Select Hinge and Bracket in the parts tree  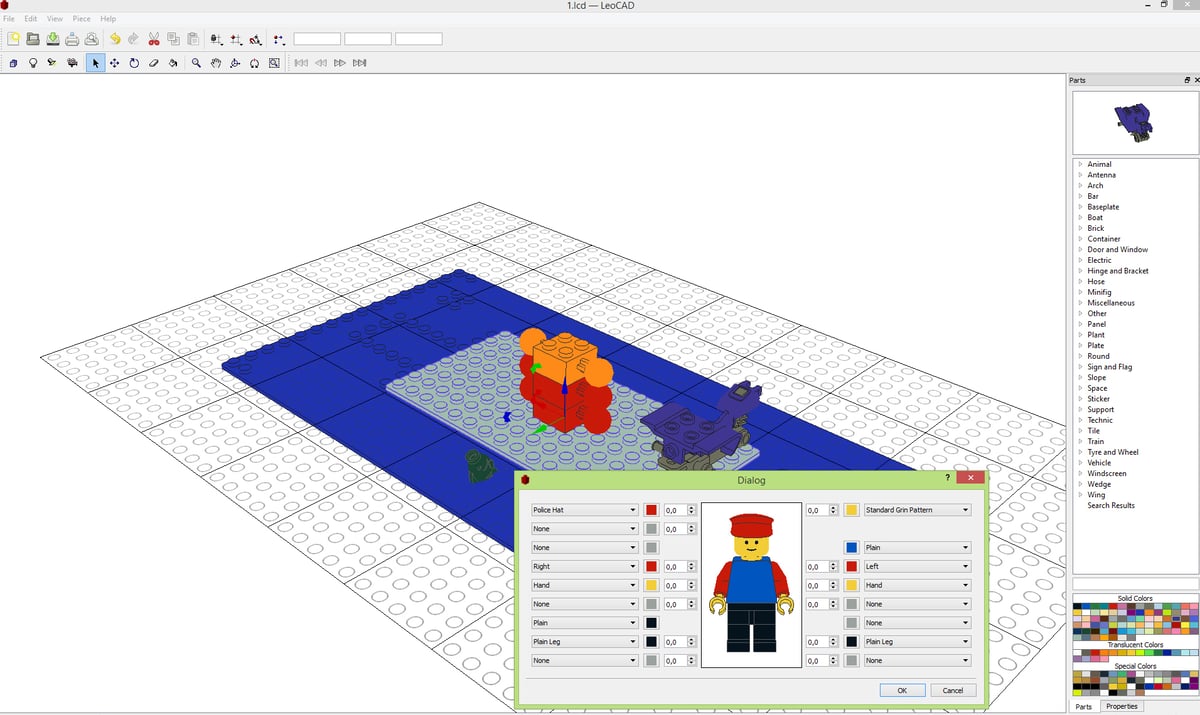(1118, 271)
